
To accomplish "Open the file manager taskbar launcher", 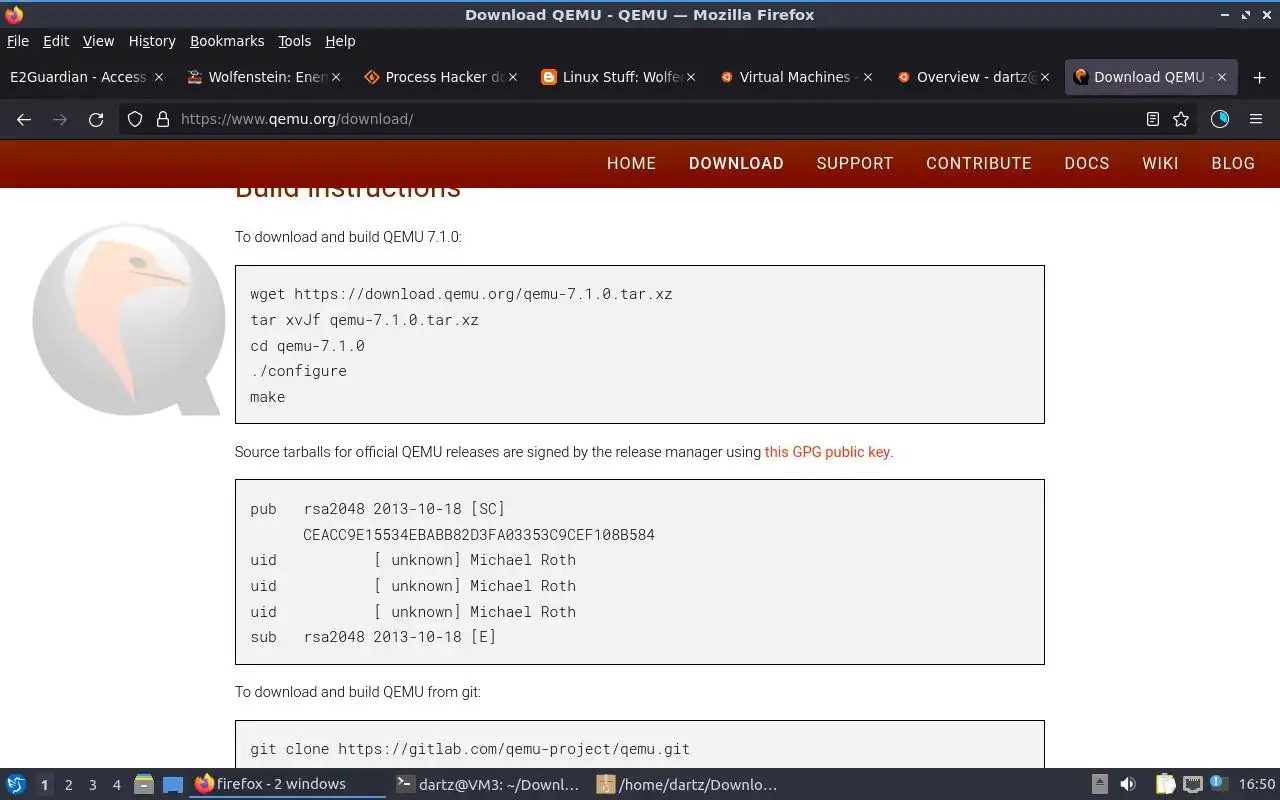I will (x=144, y=784).
